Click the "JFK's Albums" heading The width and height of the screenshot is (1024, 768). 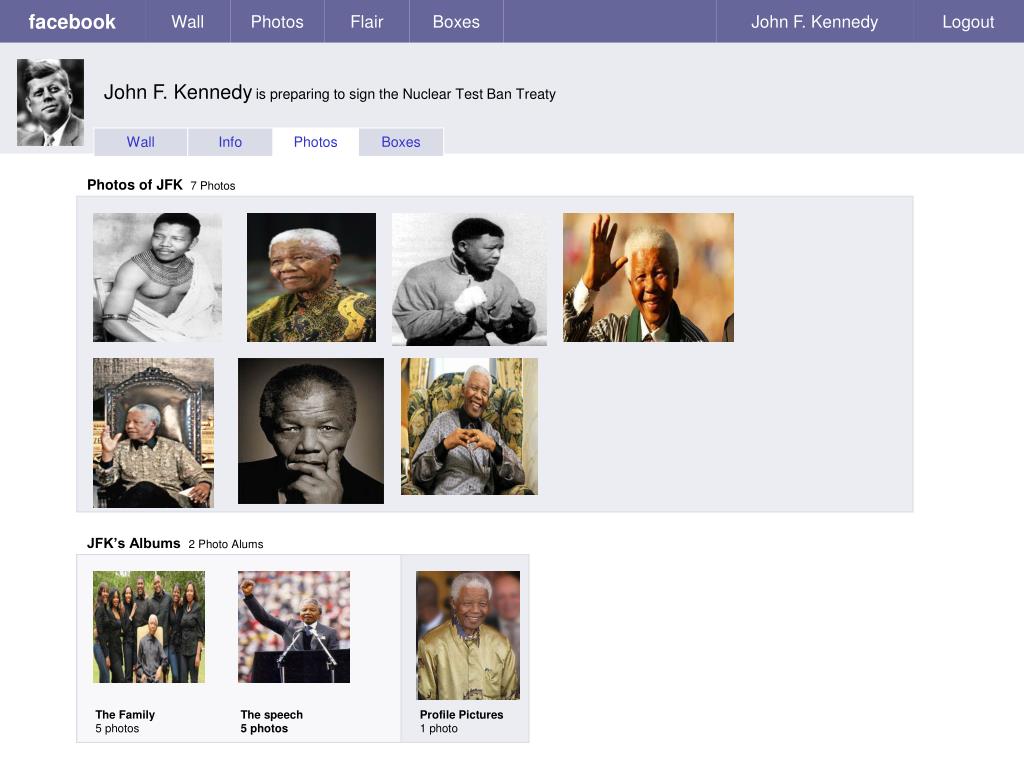[x=133, y=543]
